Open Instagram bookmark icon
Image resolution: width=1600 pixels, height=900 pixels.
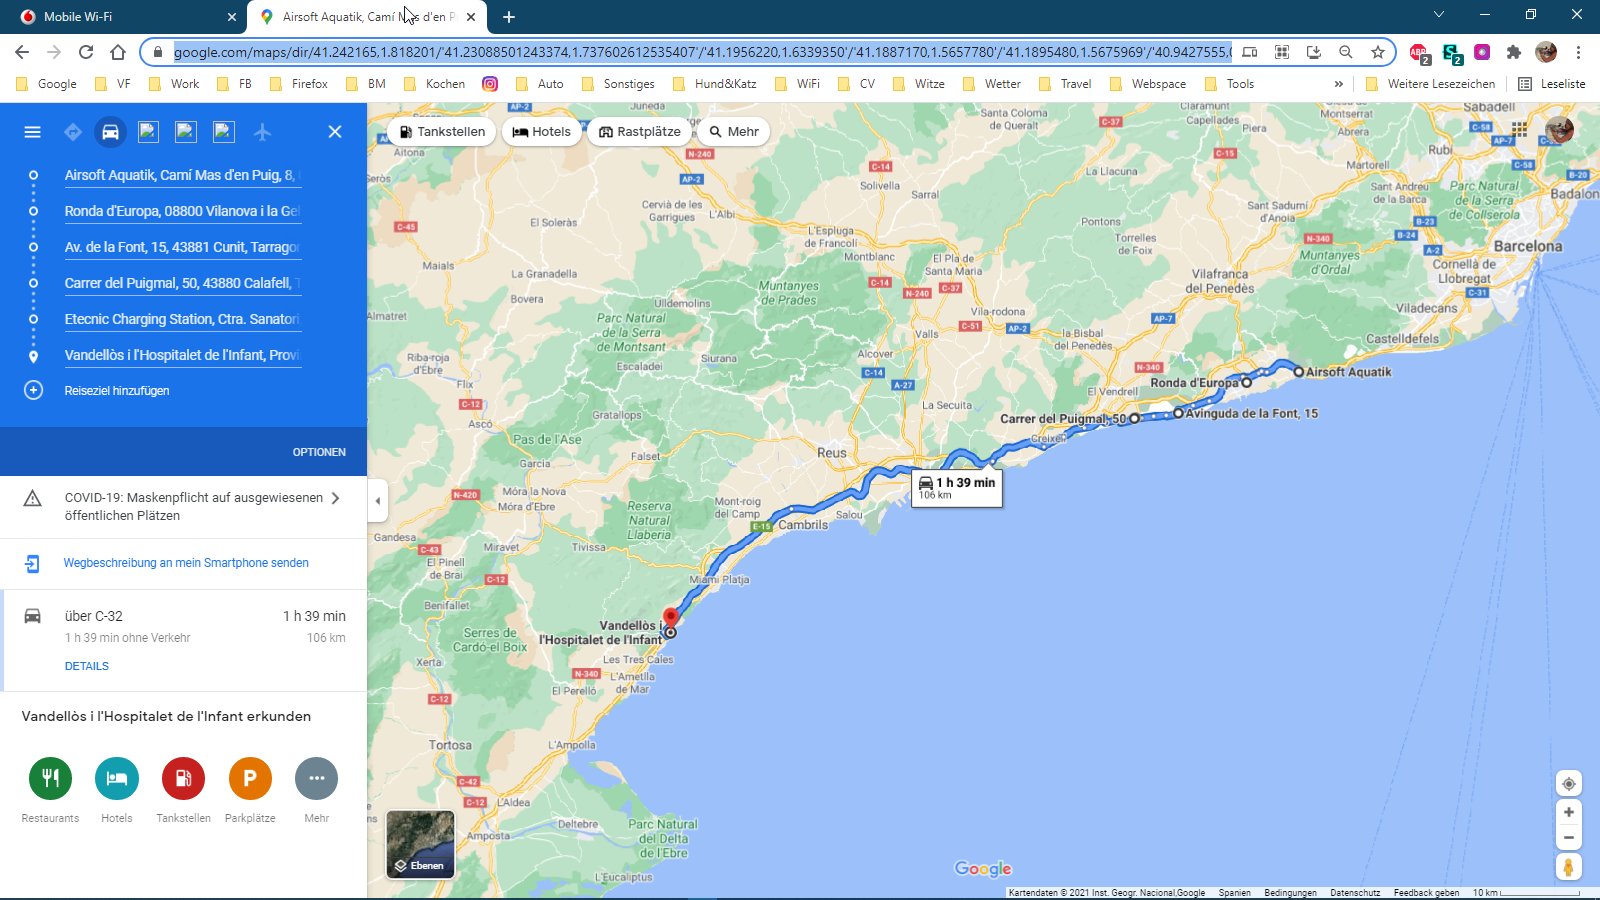pyautogui.click(x=490, y=84)
